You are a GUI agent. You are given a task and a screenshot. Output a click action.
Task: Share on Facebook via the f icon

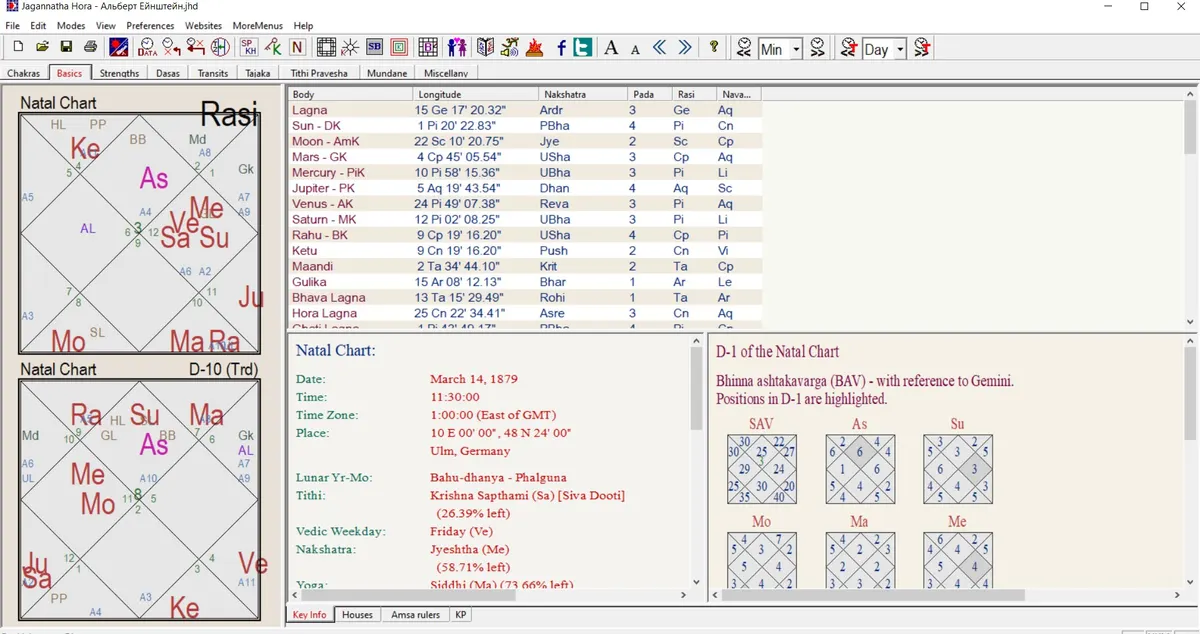561,47
